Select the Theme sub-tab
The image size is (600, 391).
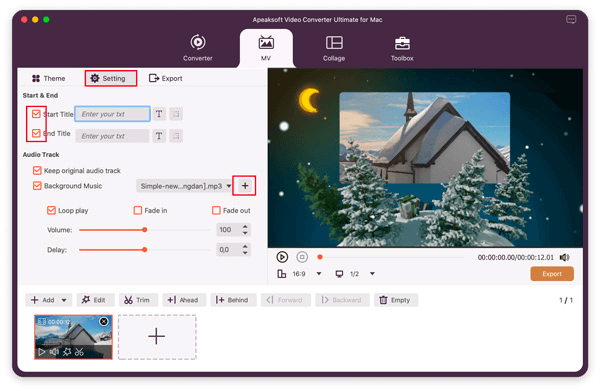49,78
